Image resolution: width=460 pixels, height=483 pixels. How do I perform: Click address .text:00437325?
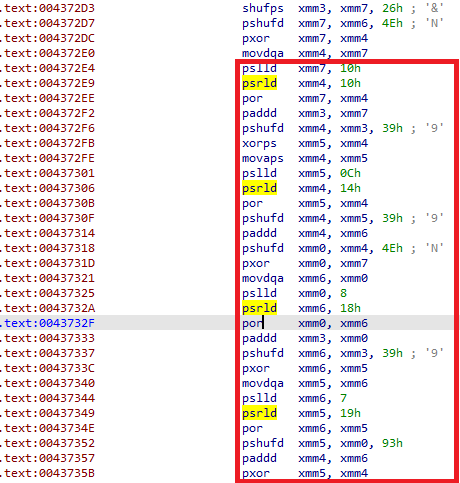coord(47,293)
